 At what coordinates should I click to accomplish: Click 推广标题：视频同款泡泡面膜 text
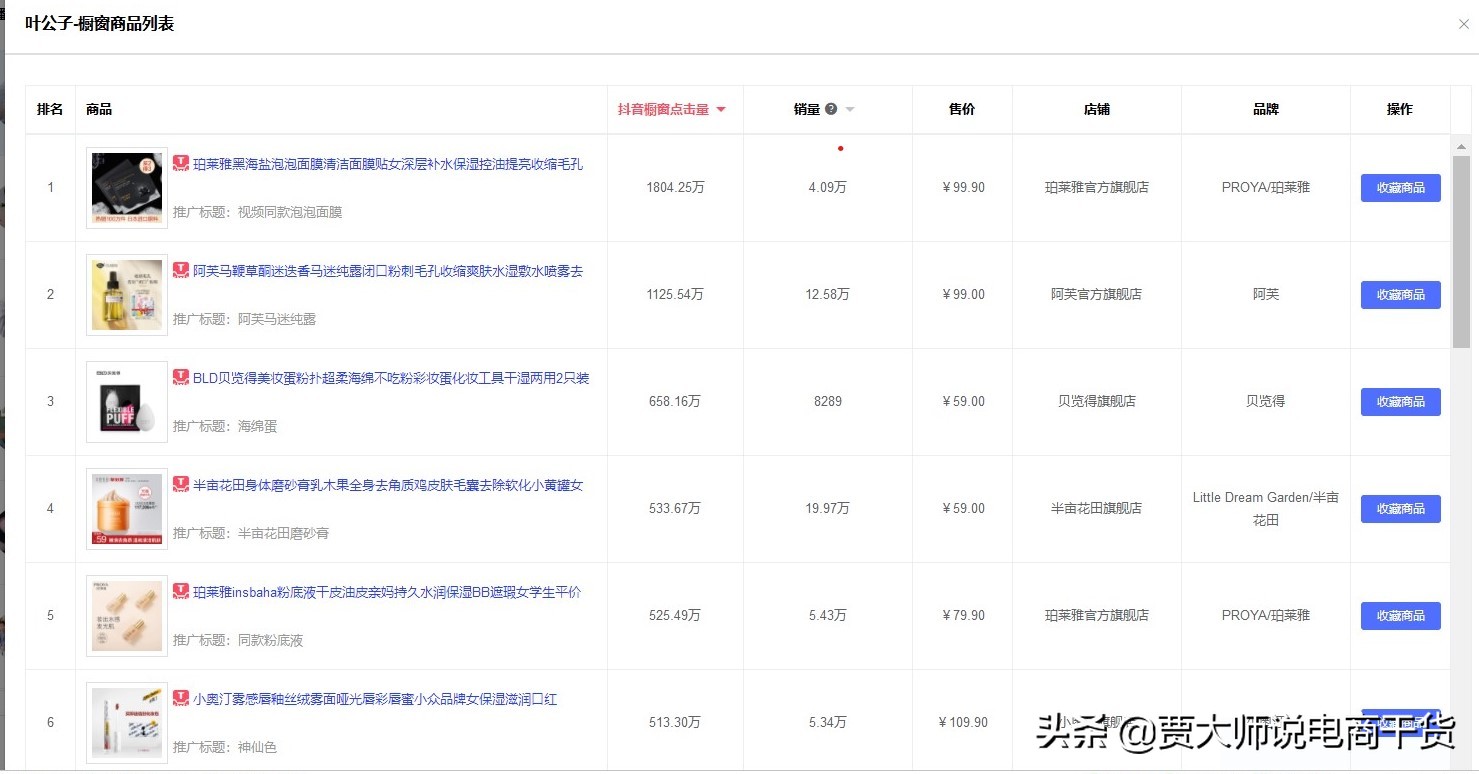[x=258, y=213]
